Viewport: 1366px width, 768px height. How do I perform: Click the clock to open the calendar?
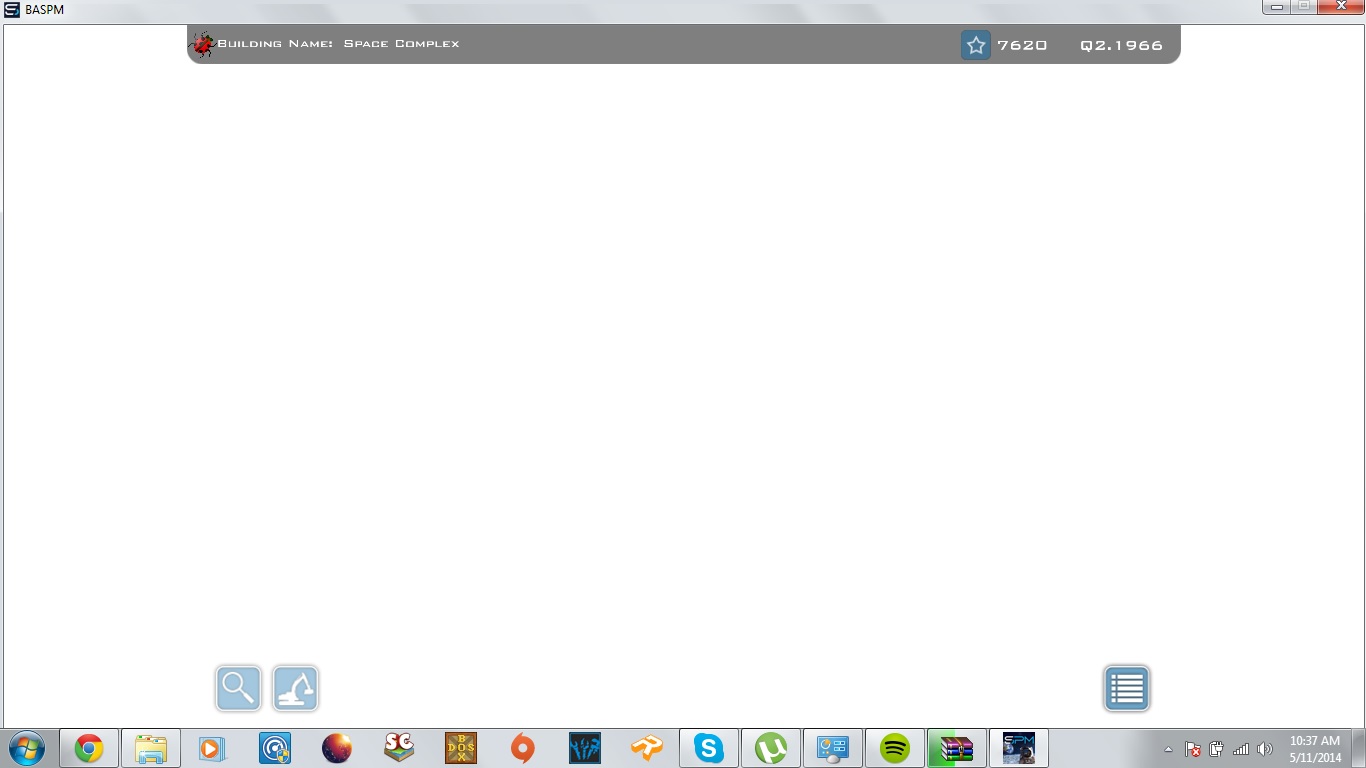point(1317,747)
